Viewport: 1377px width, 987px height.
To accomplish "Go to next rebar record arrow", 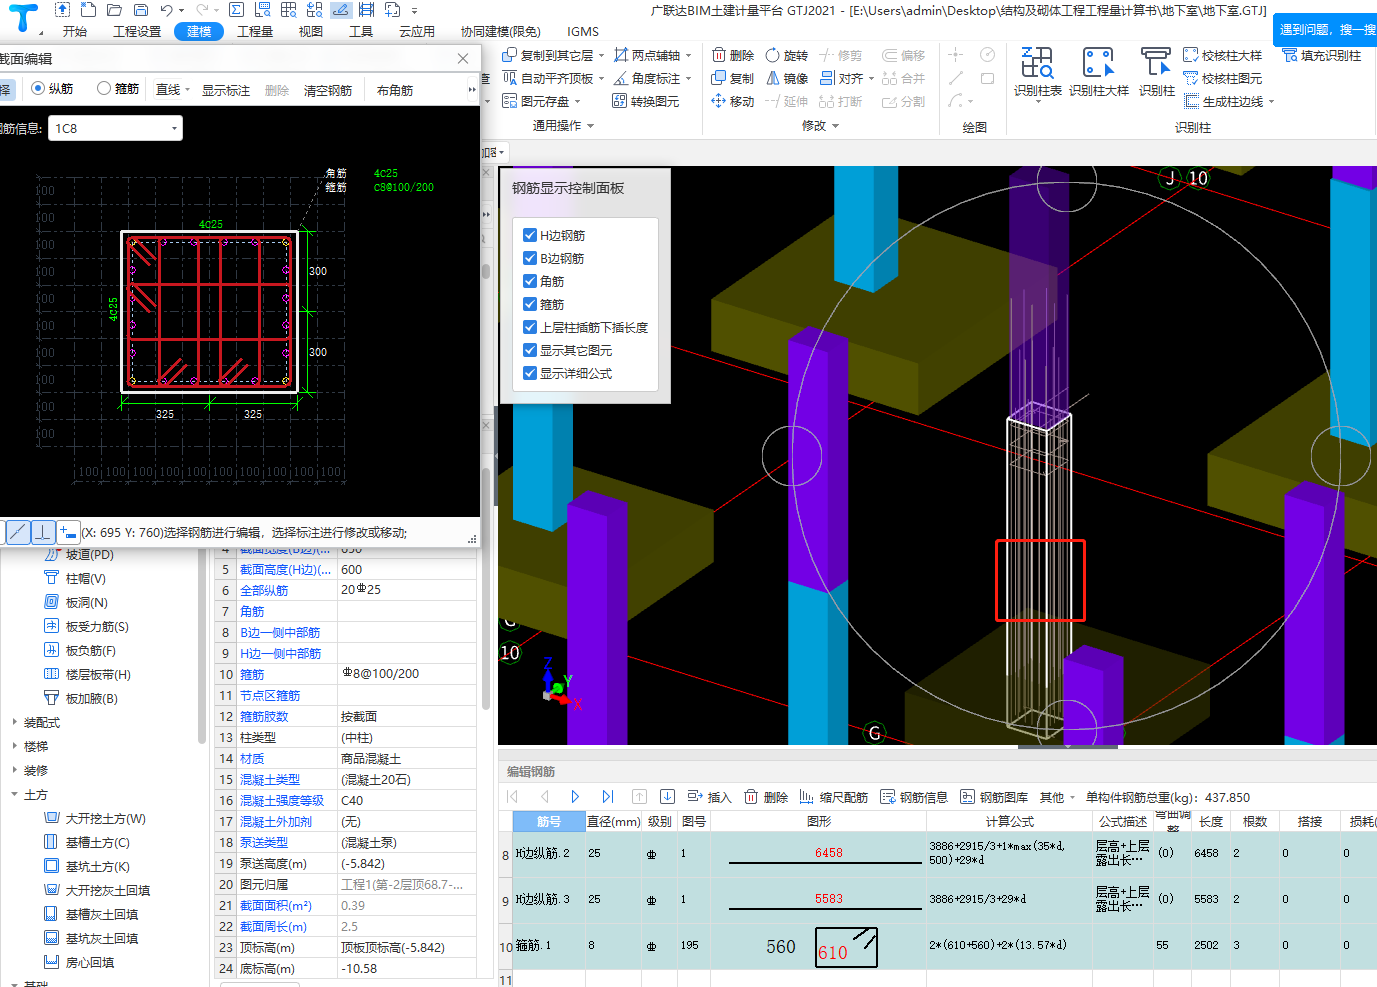I will pos(575,797).
